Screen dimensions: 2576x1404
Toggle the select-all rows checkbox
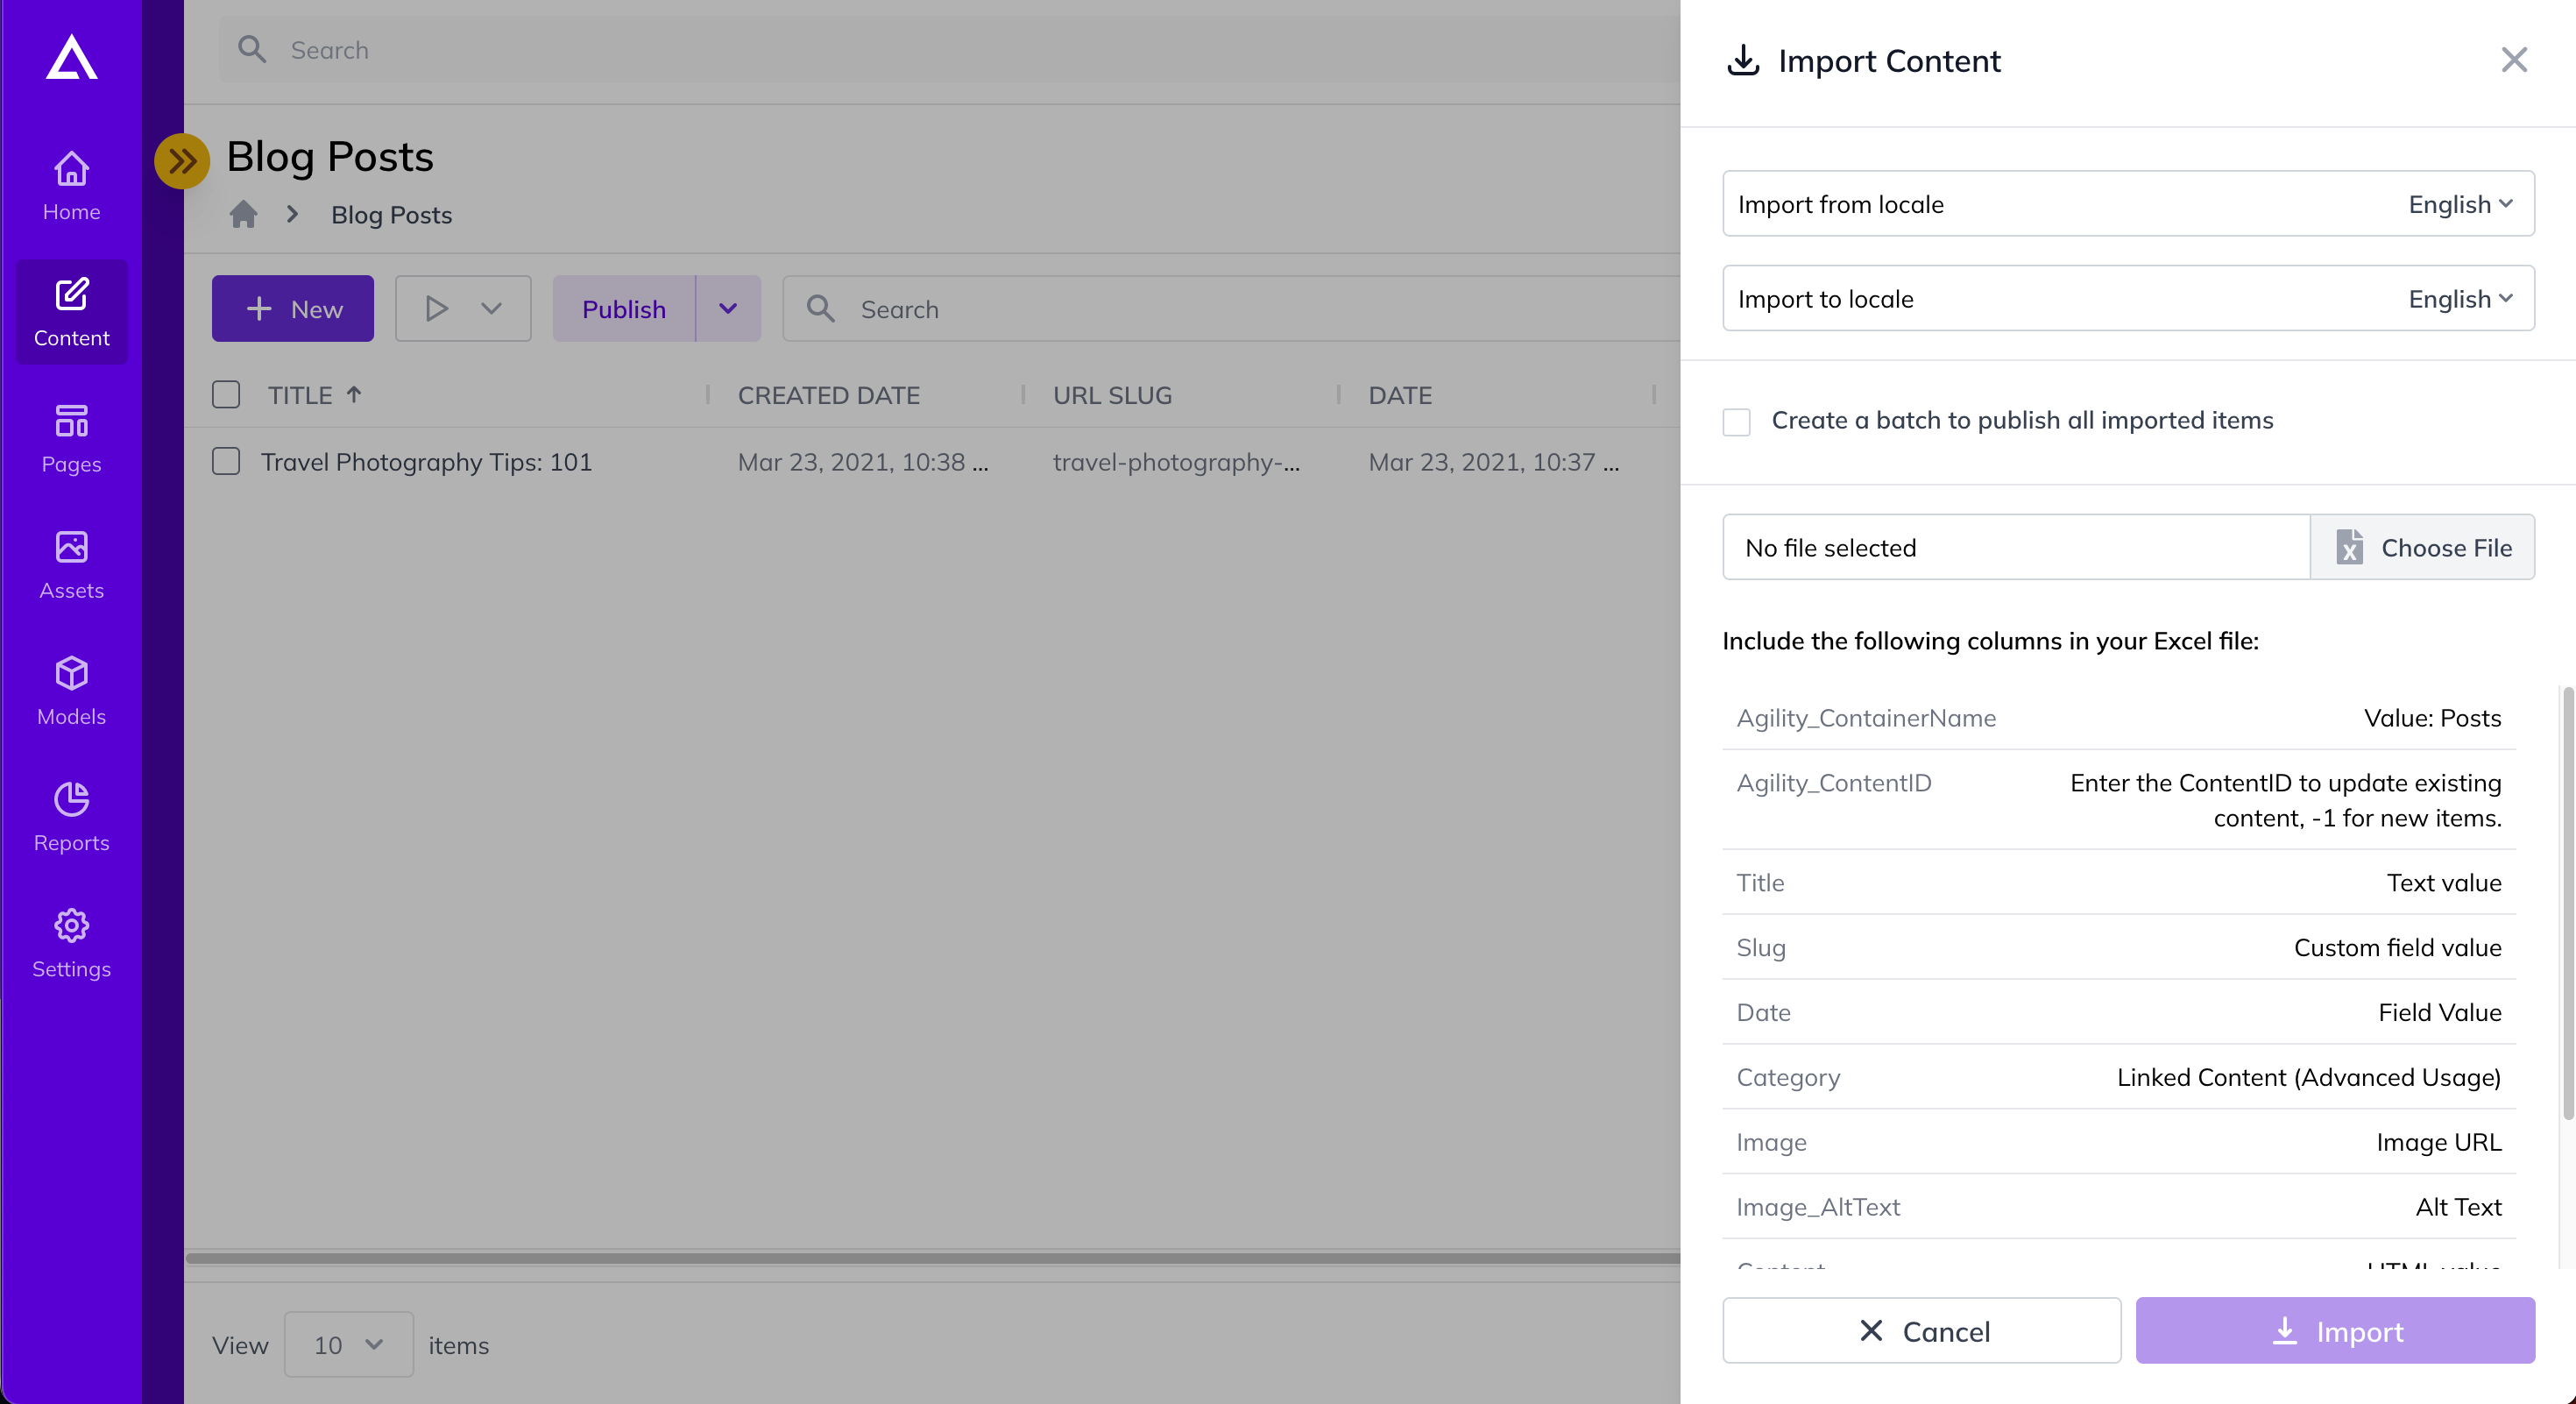pos(226,395)
